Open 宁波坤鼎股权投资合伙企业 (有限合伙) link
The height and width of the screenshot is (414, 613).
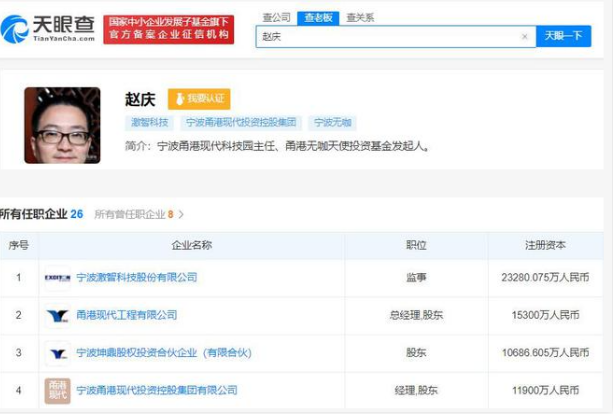[x=164, y=353]
